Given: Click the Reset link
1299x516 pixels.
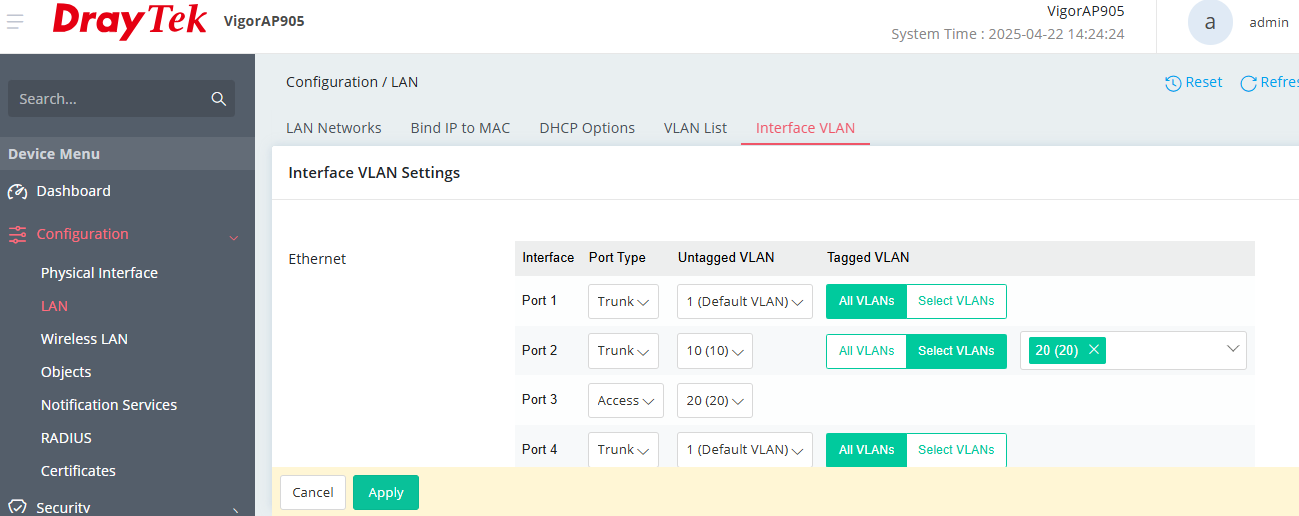Looking at the screenshot, I should point(1194,83).
